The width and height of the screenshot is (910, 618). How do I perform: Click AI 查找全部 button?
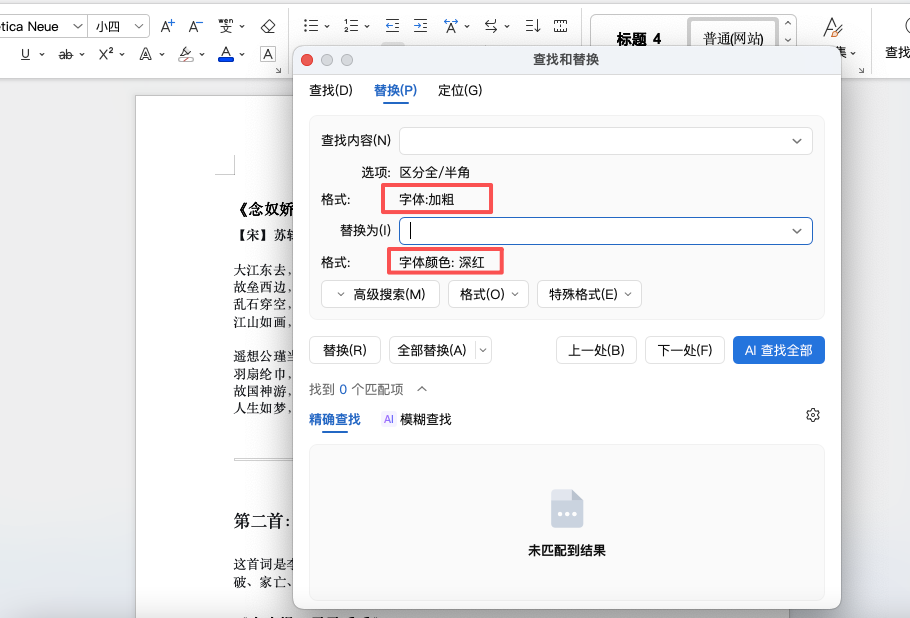[x=778, y=350]
